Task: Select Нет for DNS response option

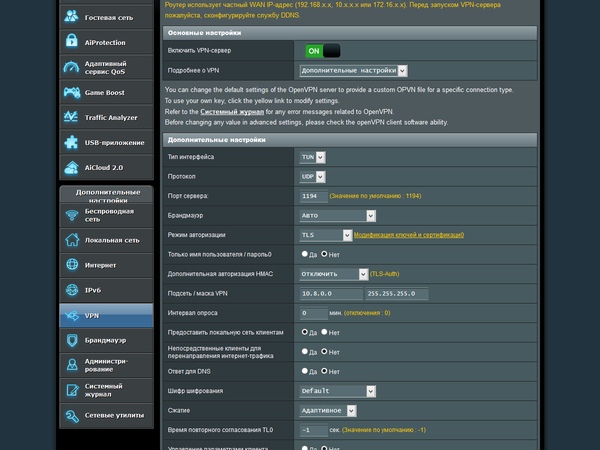Action: tap(324, 371)
